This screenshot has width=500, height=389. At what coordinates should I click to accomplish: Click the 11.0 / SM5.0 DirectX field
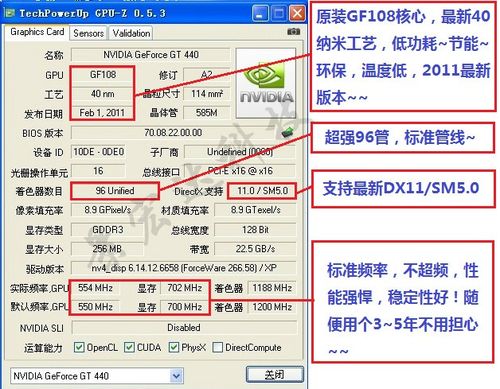pyautogui.click(x=262, y=191)
